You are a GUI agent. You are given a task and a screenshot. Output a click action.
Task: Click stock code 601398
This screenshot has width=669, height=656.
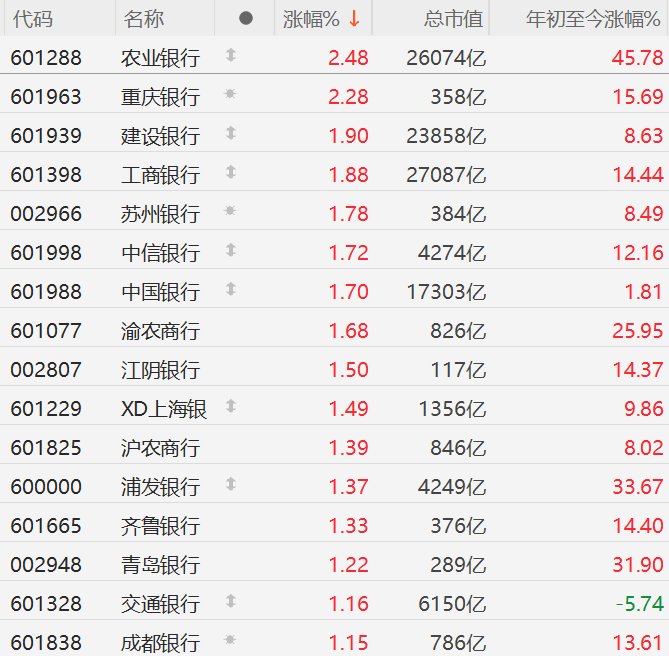tap(46, 175)
